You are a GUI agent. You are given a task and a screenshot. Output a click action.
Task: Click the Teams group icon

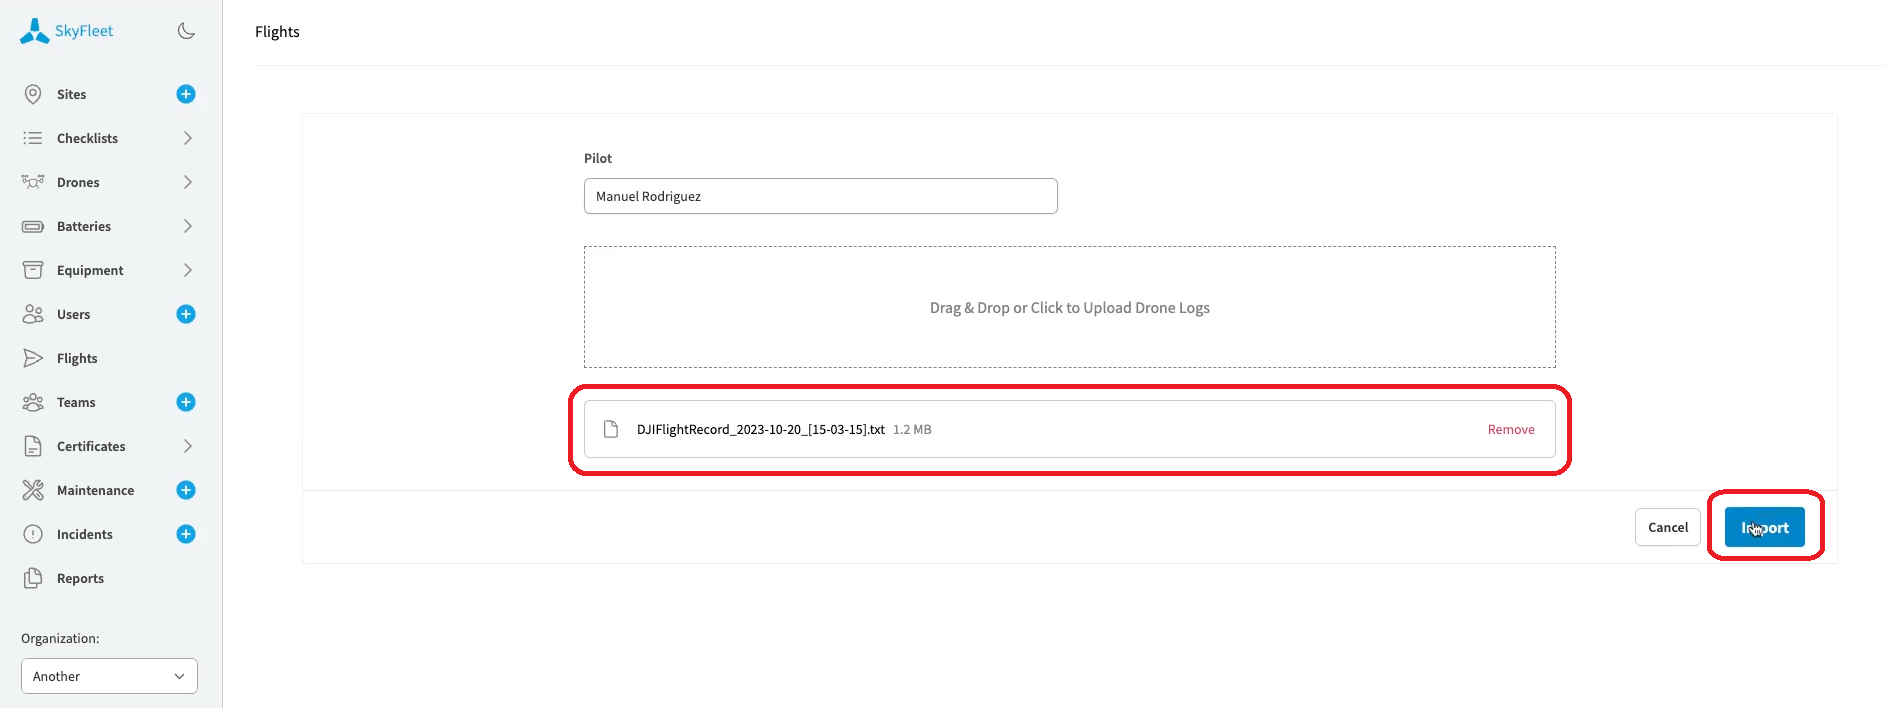click(33, 402)
